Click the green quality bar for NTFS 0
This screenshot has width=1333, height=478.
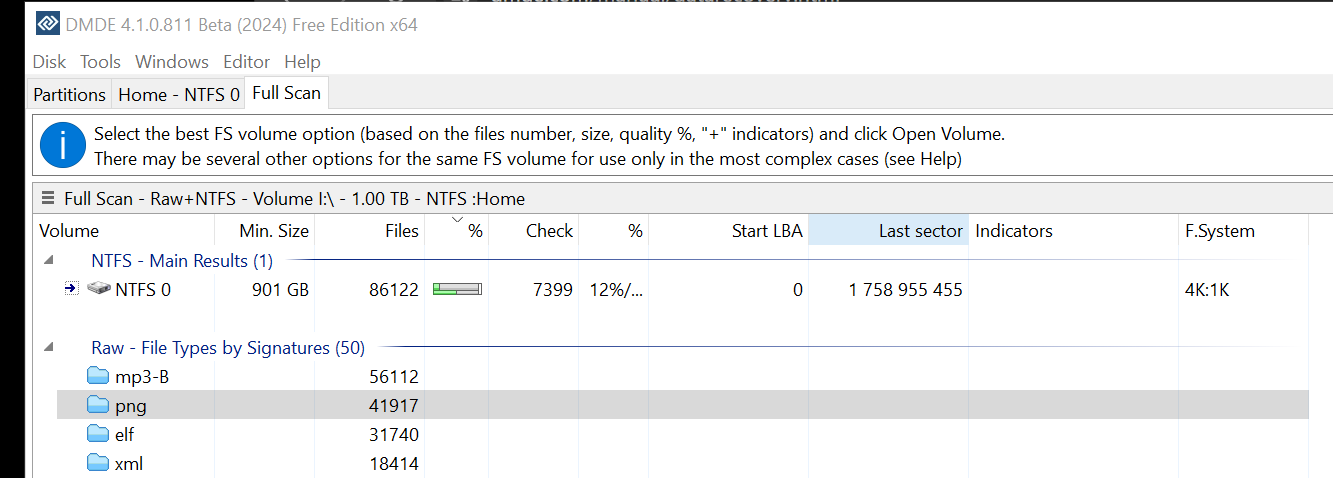coord(457,289)
